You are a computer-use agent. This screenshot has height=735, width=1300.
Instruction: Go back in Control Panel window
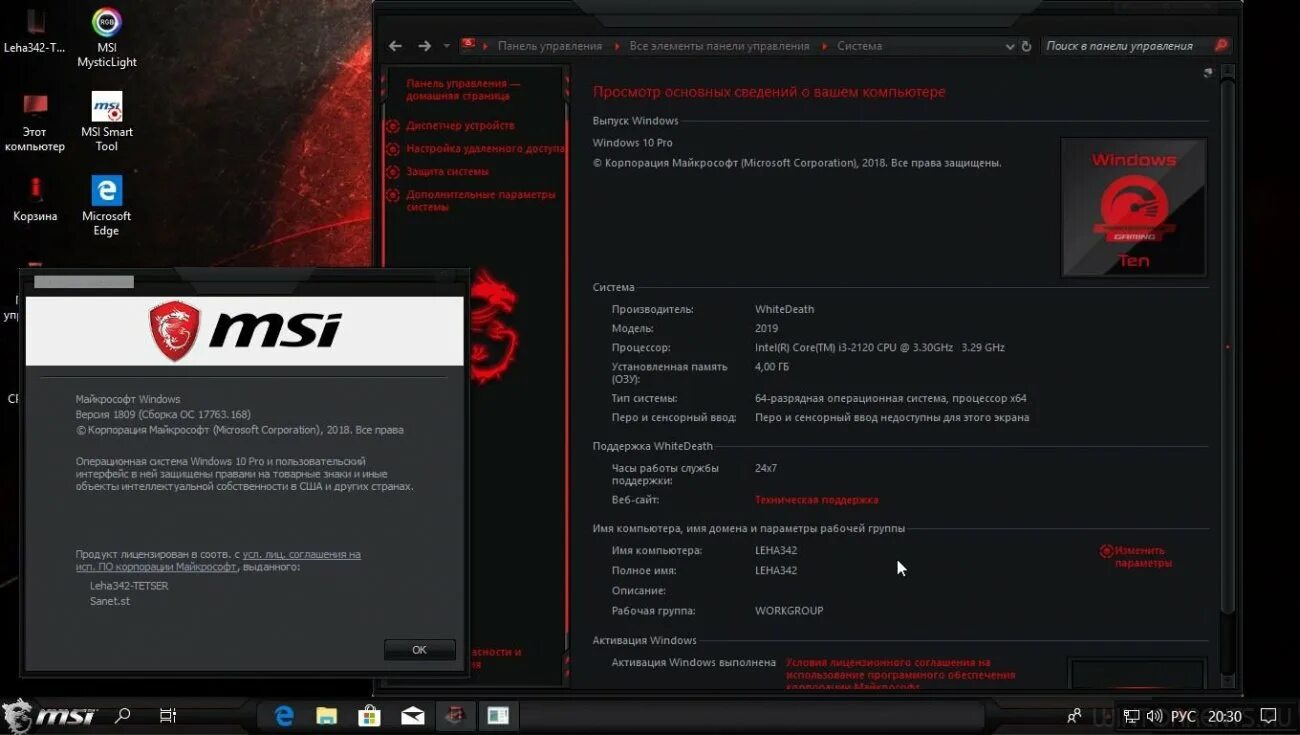pyautogui.click(x=395, y=46)
